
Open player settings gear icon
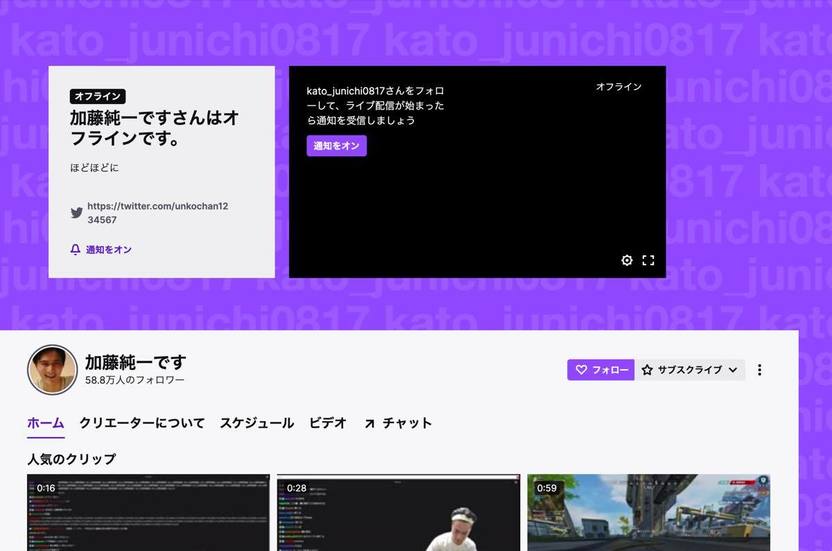coord(627,260)
